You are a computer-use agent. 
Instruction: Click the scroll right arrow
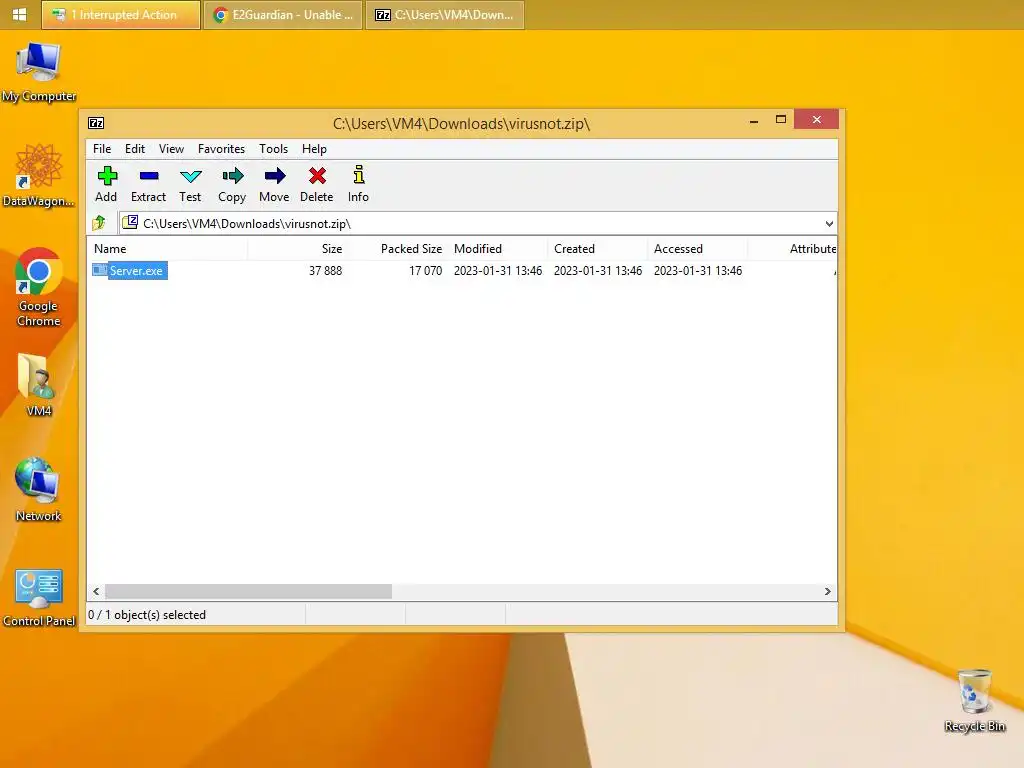coord(827,591)
